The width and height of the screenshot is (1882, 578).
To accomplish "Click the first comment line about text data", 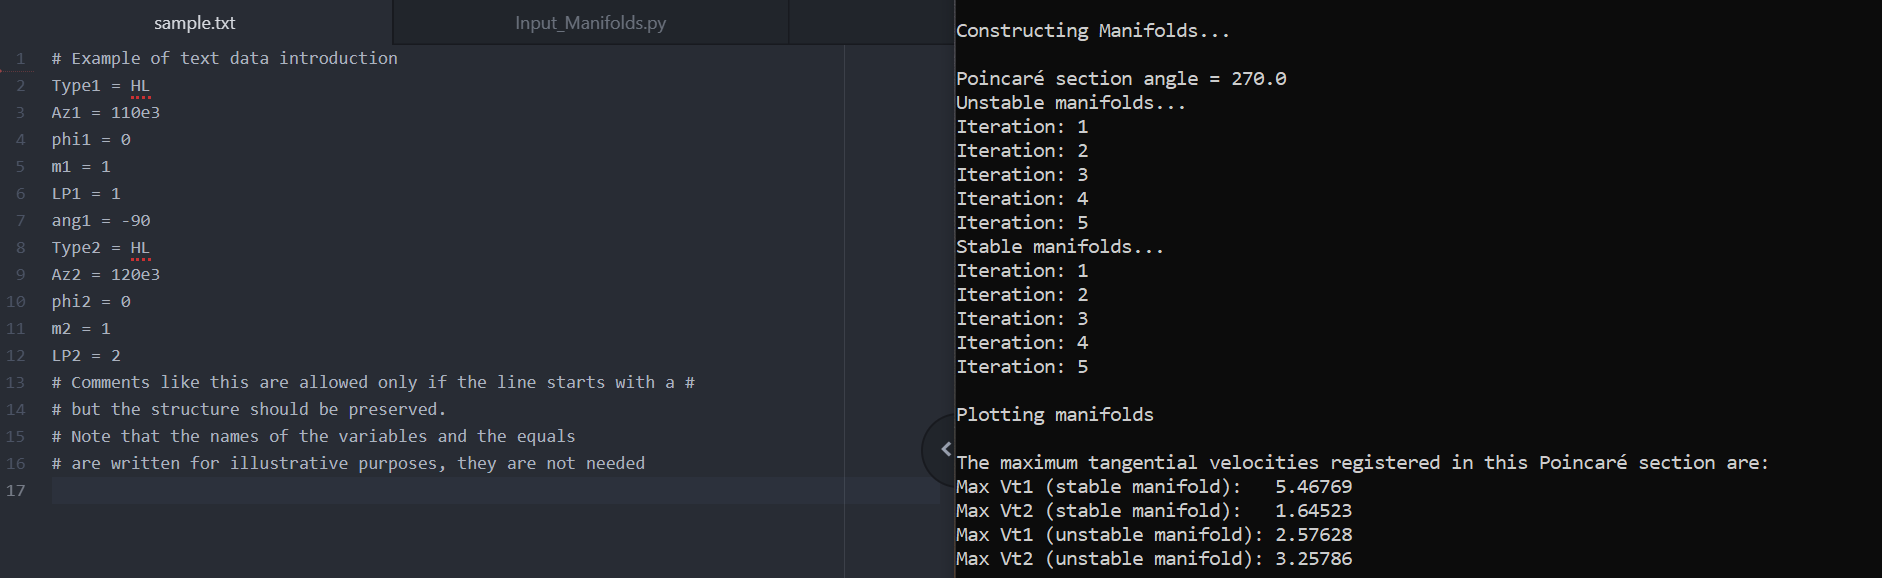I will pyautogui.click(x=225, y=58).
